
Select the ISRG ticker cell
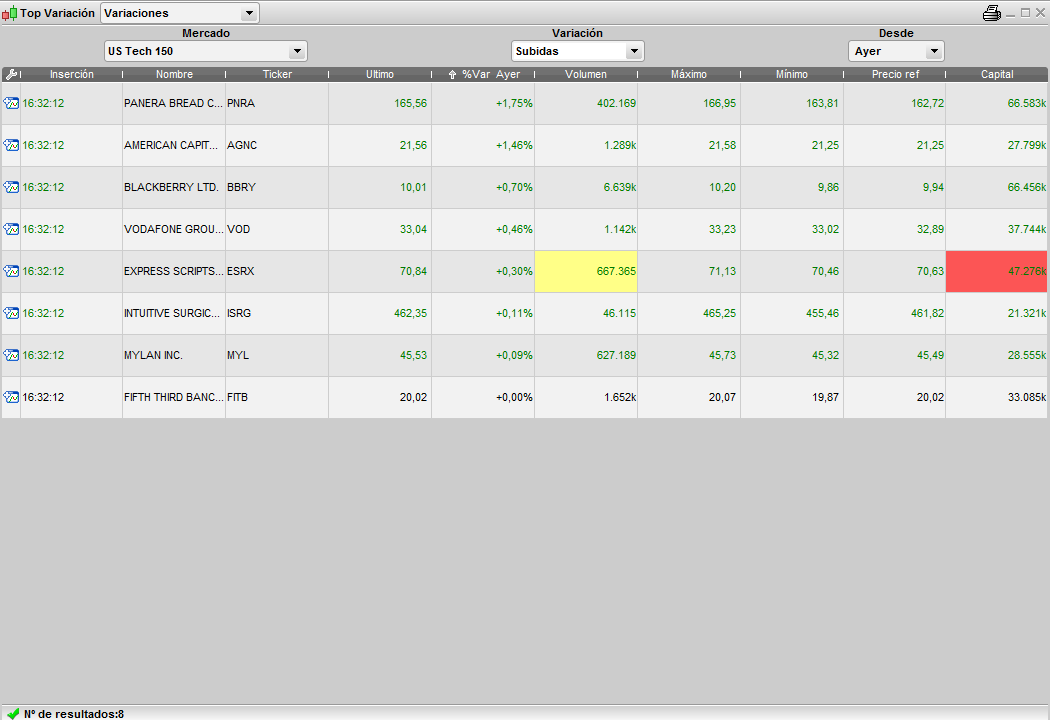277,313
